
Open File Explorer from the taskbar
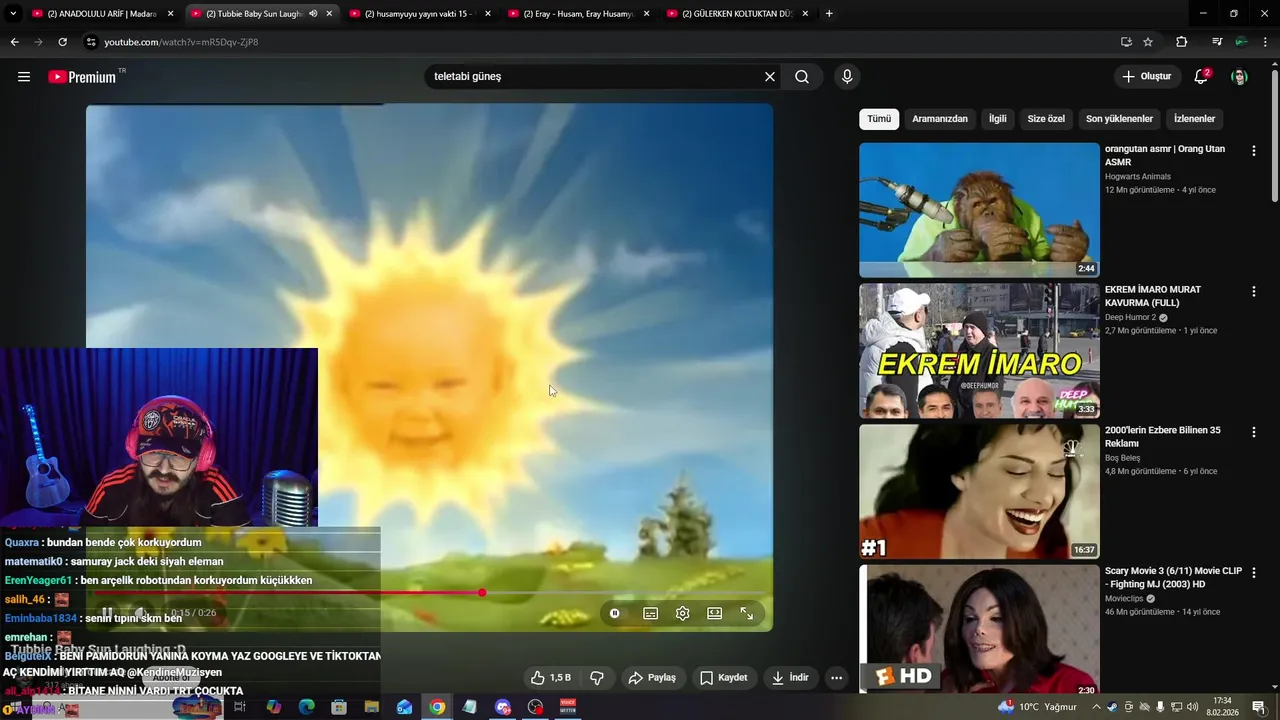click(371, 707)
